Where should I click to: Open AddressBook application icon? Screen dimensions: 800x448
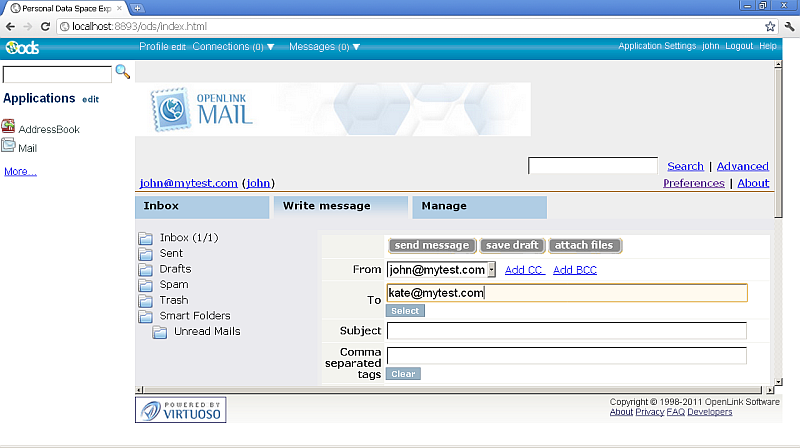point(9,127)
